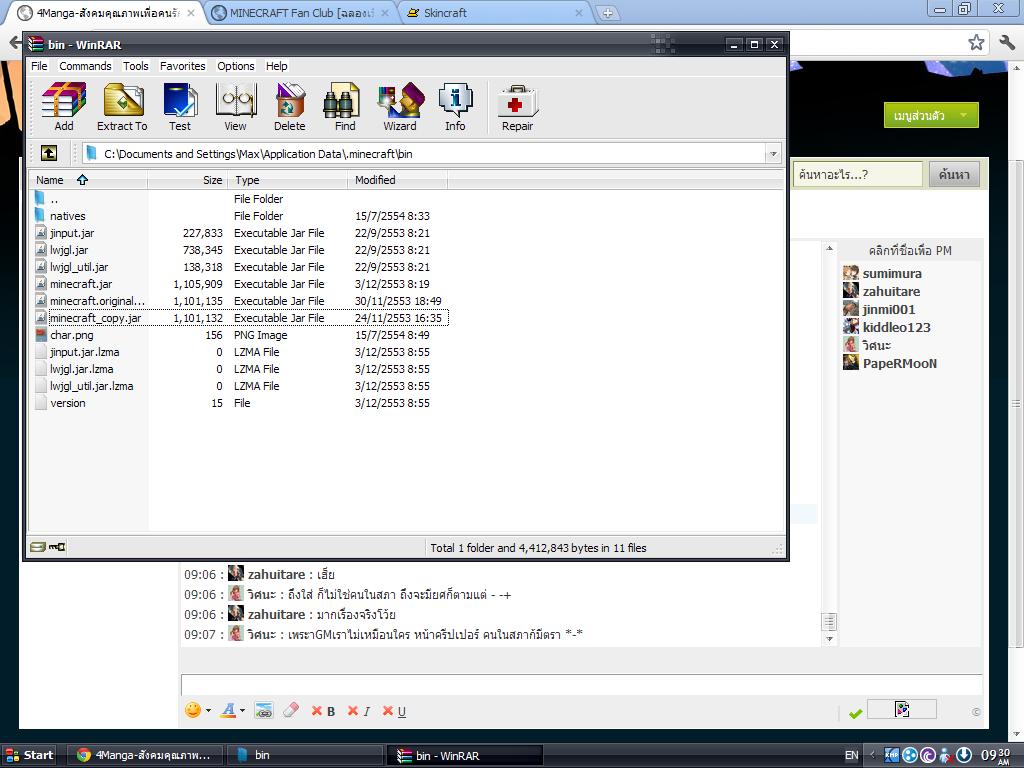
Task: Open the Tools menu
Action: coord(135,66)
